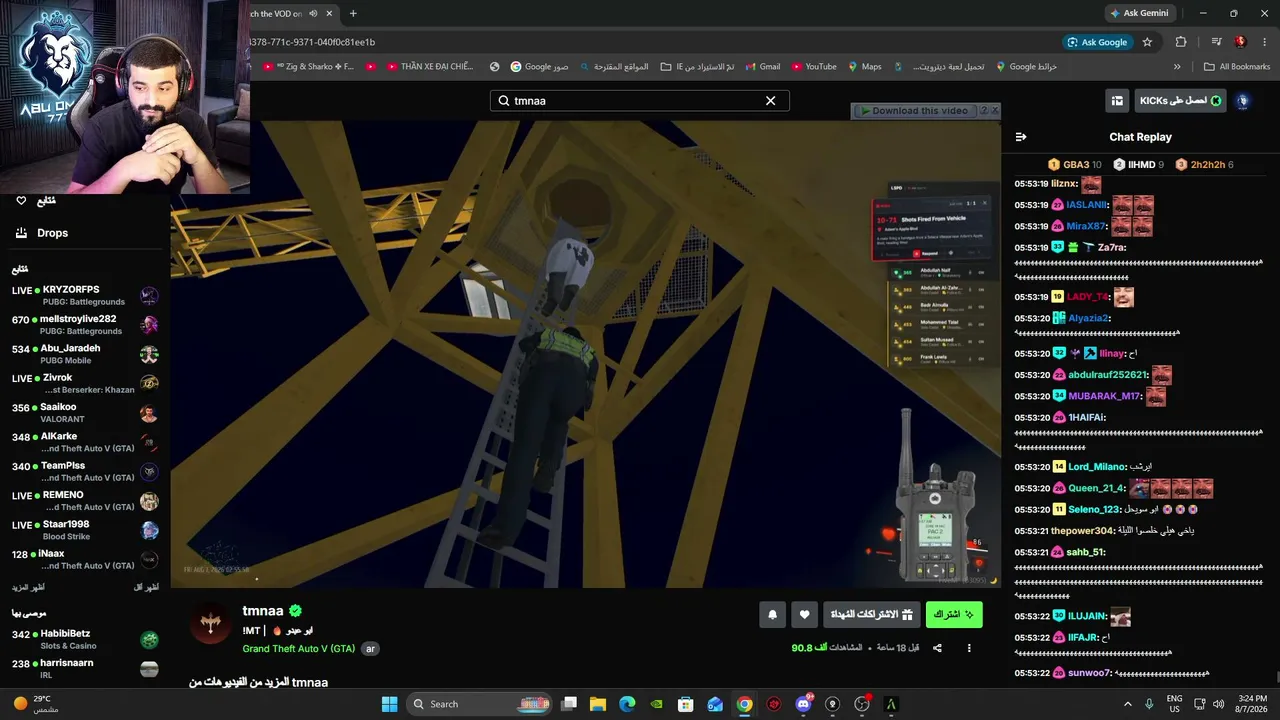Expand the hidden bookmarks chevron
This screenshot has width=1280, height=720.
click(x=1177, y=67)
